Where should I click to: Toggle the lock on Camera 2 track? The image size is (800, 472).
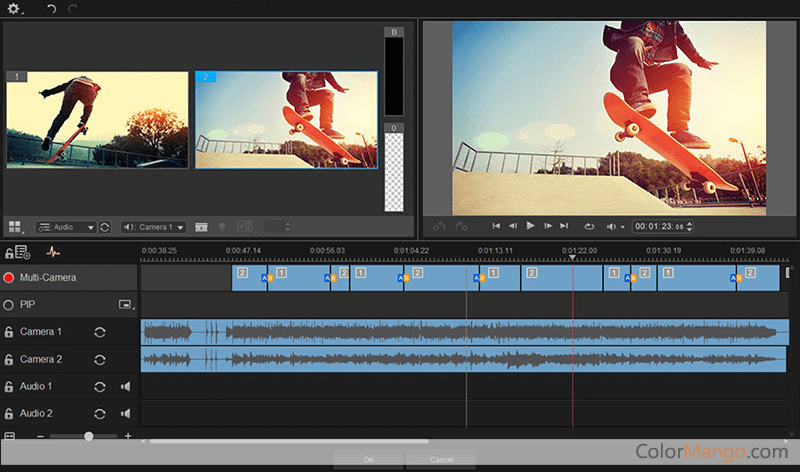9,359
